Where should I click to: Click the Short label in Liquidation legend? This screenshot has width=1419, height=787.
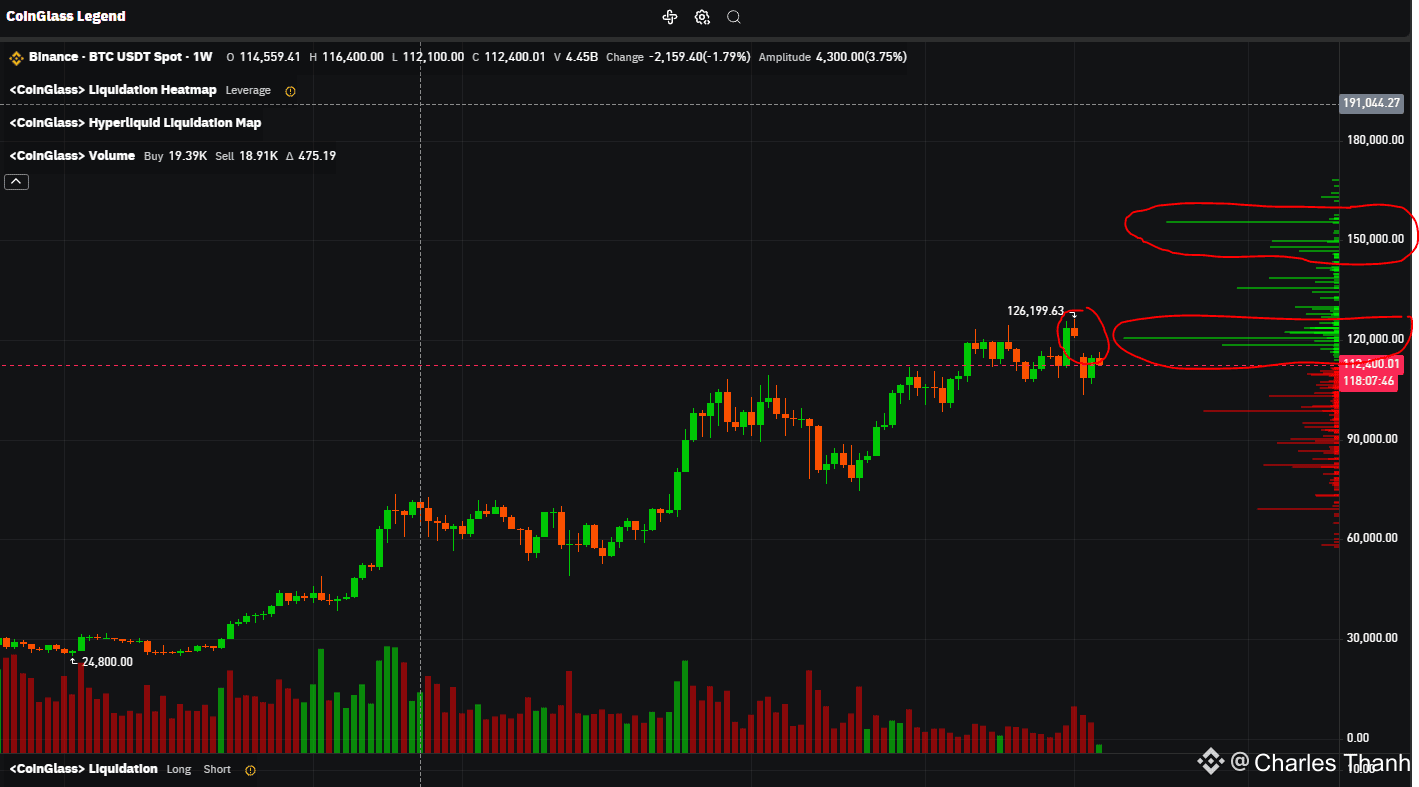coord(217,769)
